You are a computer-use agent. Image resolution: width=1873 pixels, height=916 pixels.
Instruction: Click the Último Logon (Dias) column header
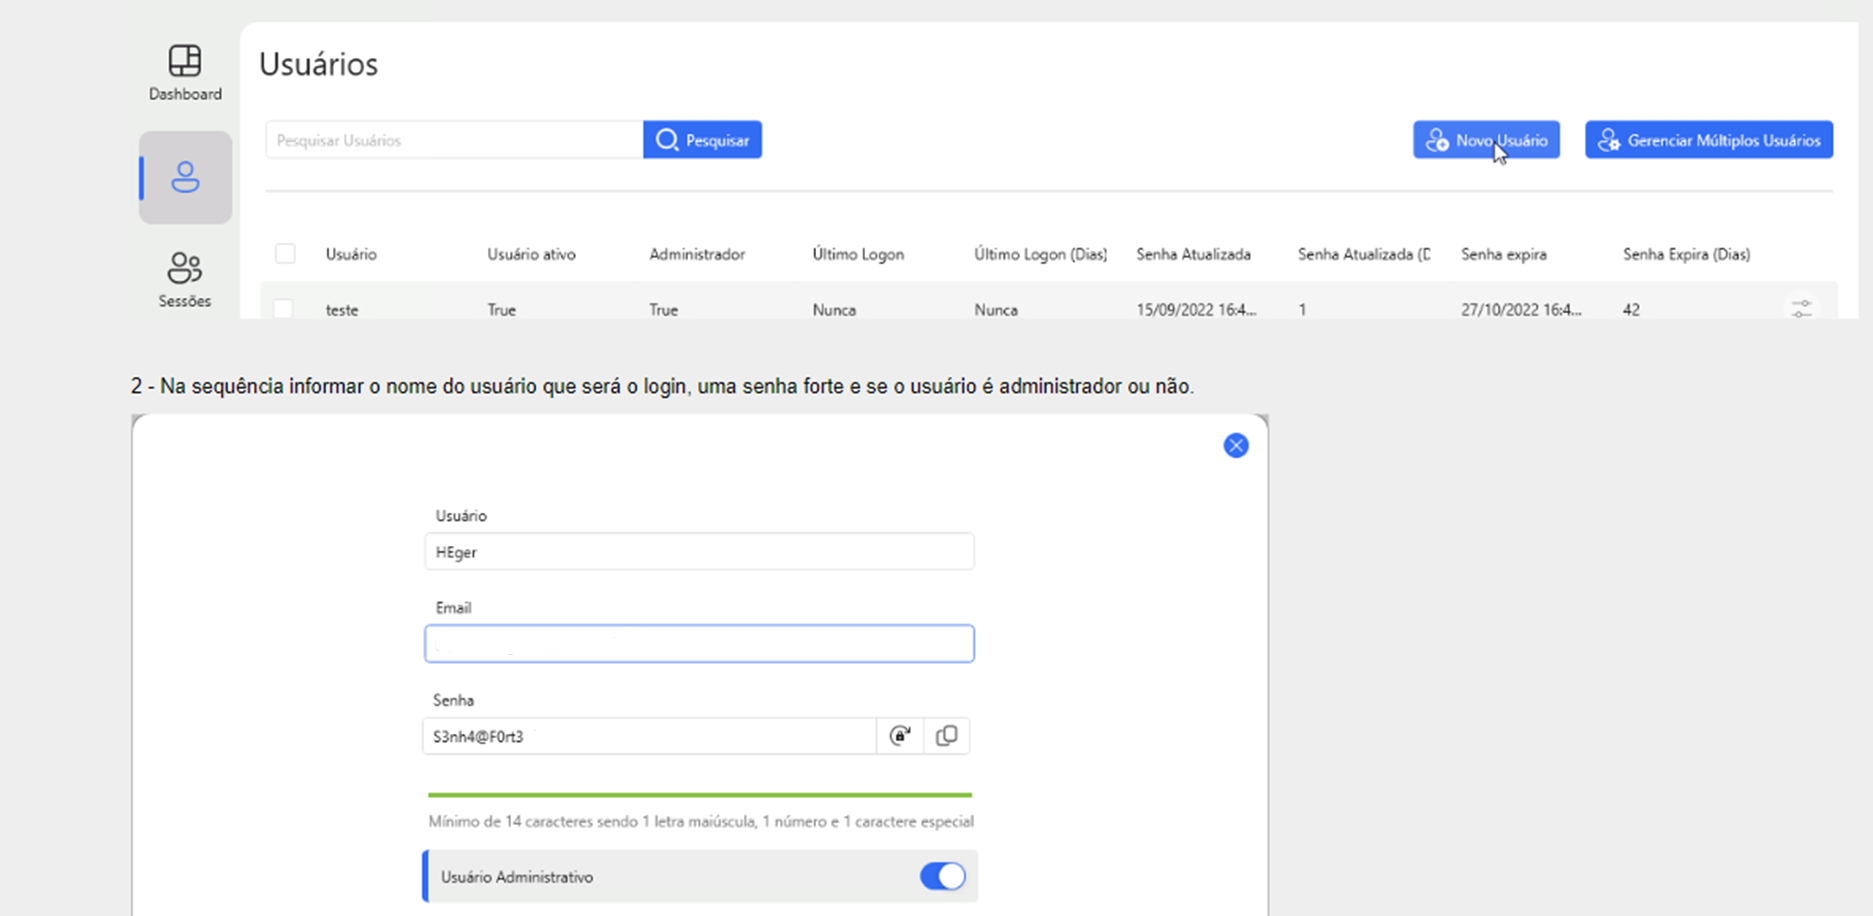[1040, 254]
